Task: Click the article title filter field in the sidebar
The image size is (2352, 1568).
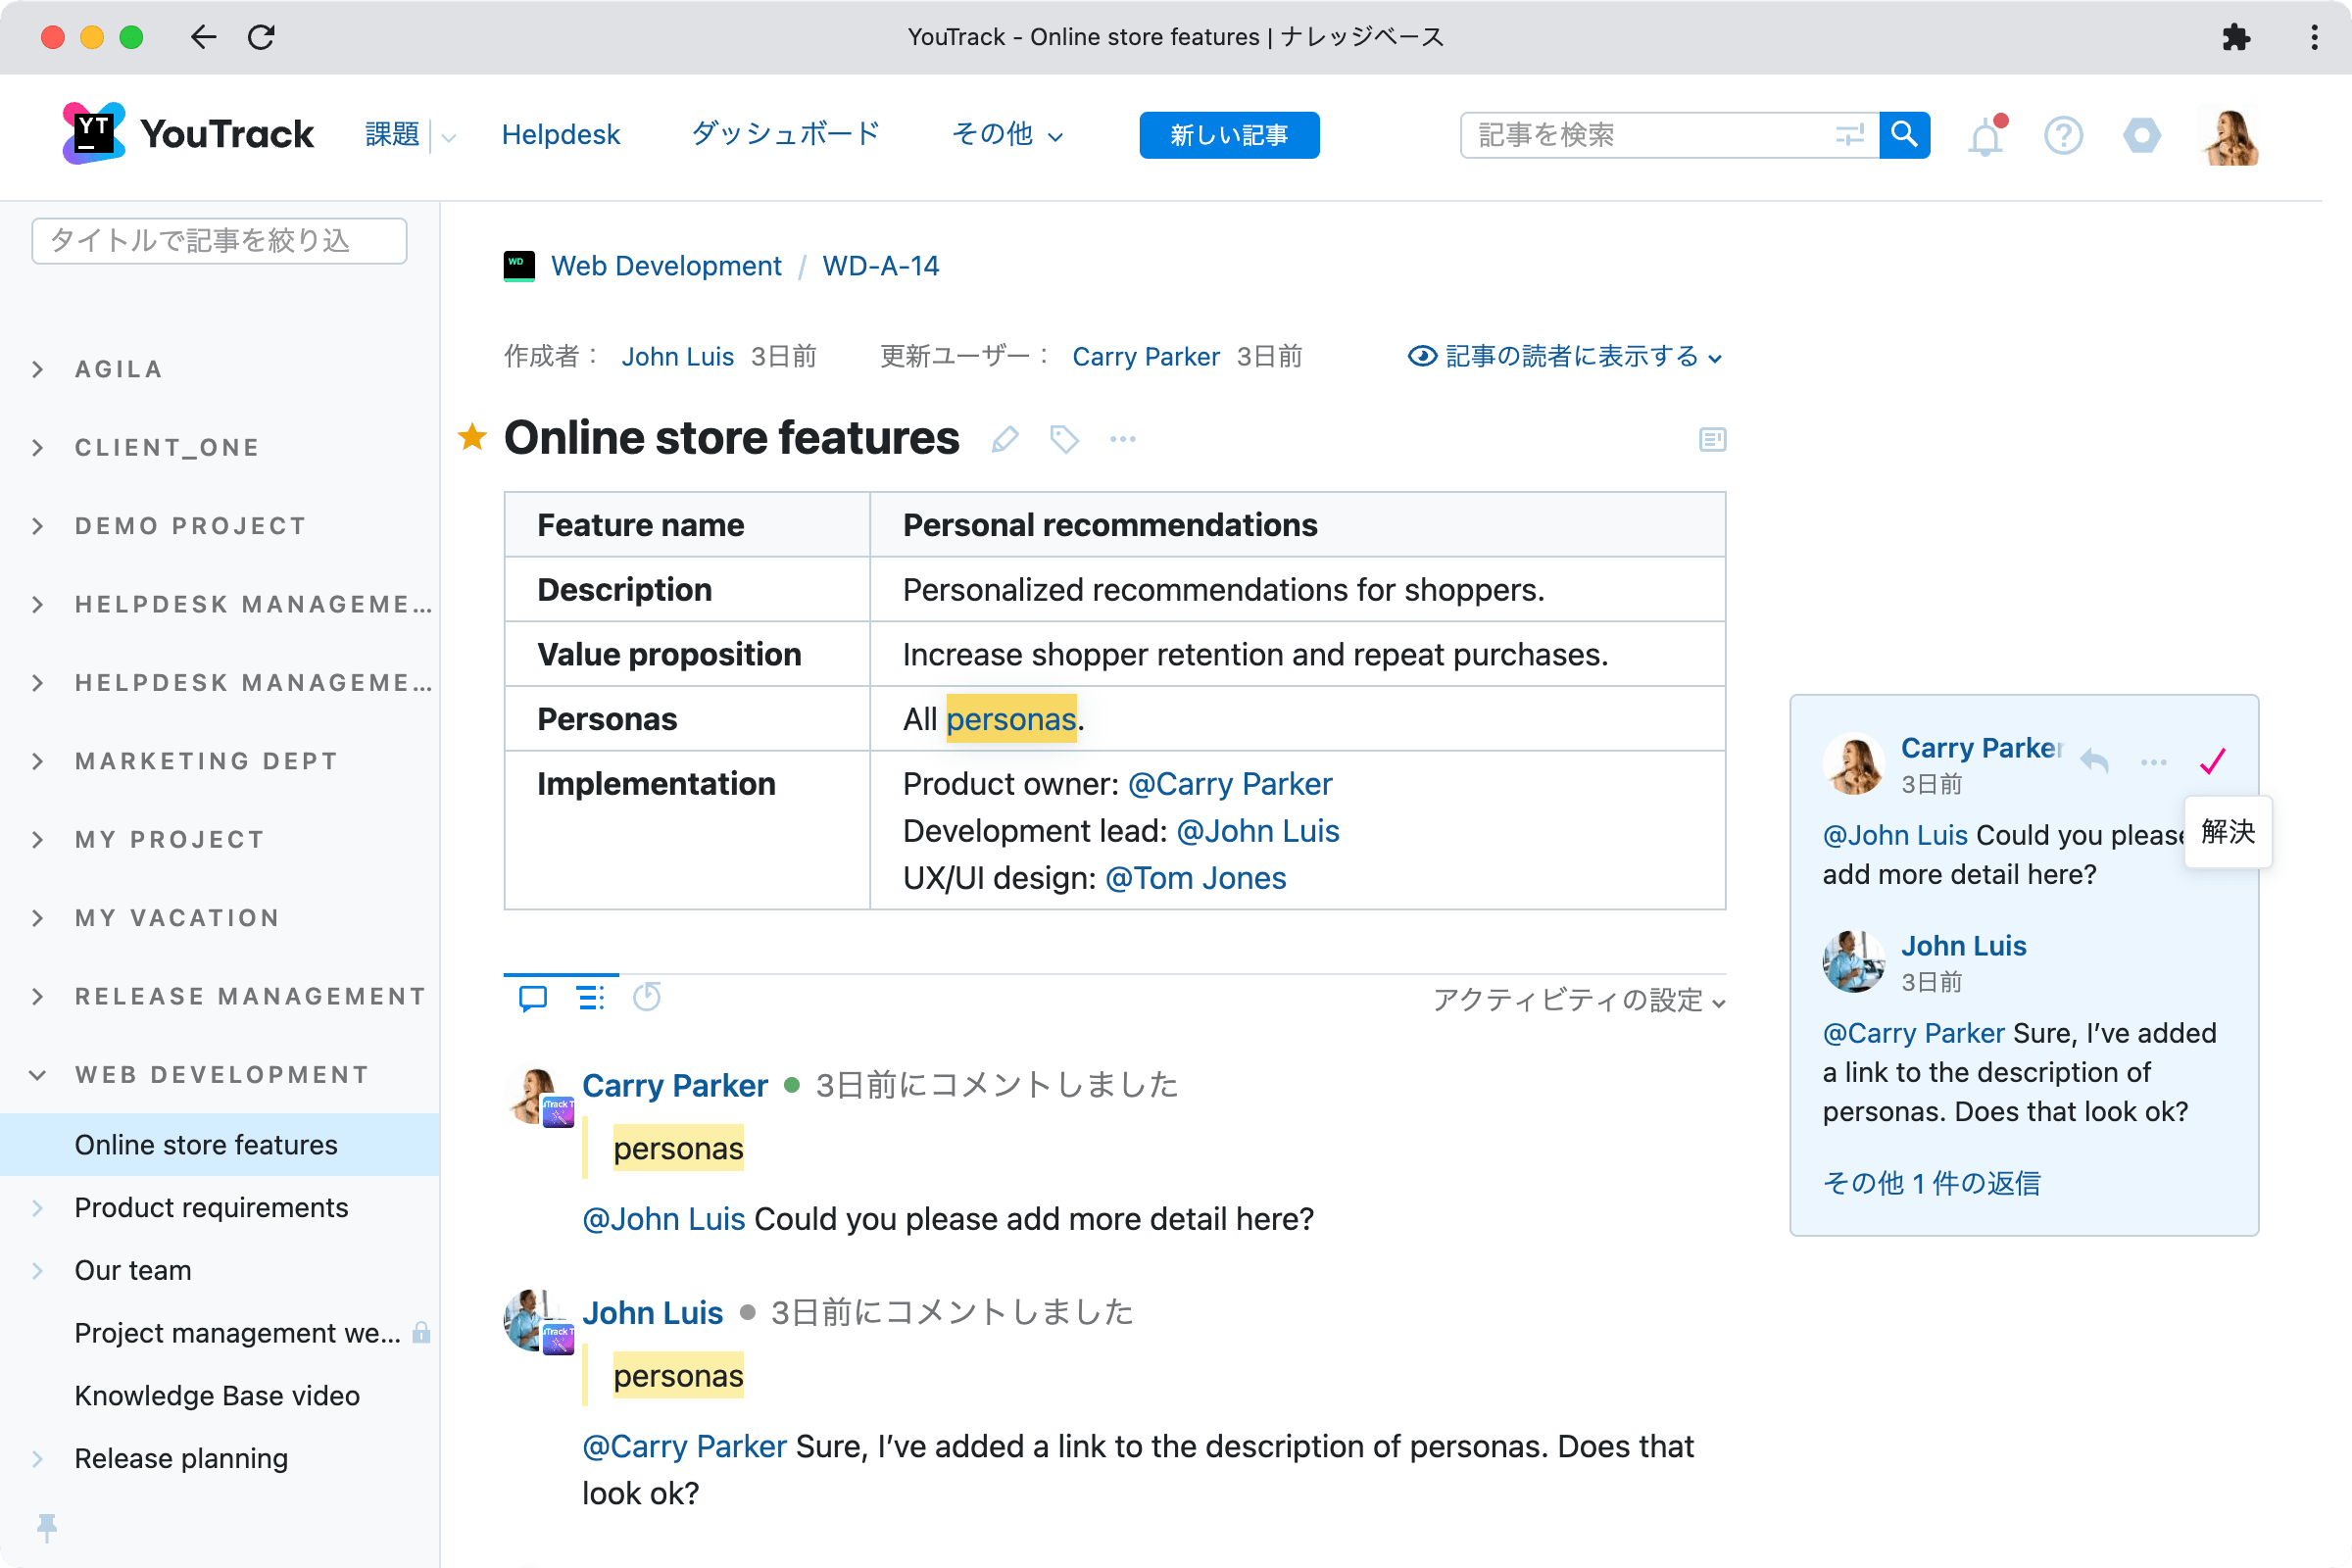Action: pos(219,241)
